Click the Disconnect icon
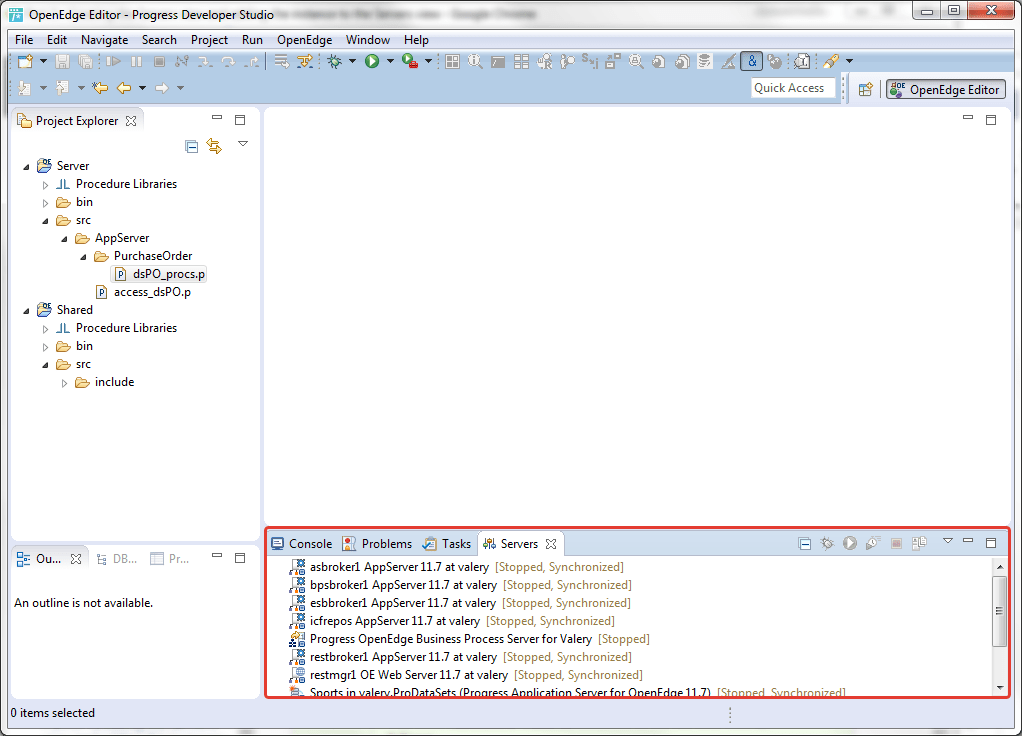 coord(182,61)
